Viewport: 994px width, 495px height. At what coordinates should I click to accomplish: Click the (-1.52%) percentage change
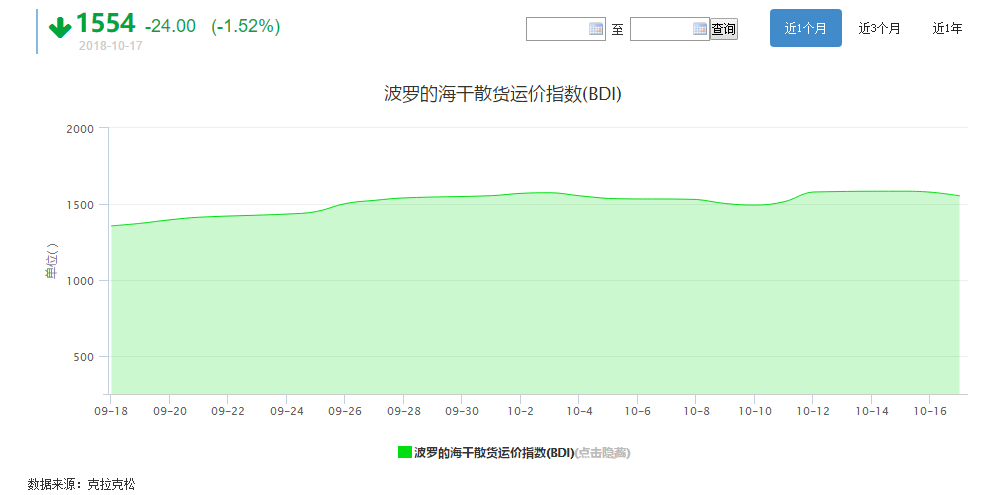245,26
